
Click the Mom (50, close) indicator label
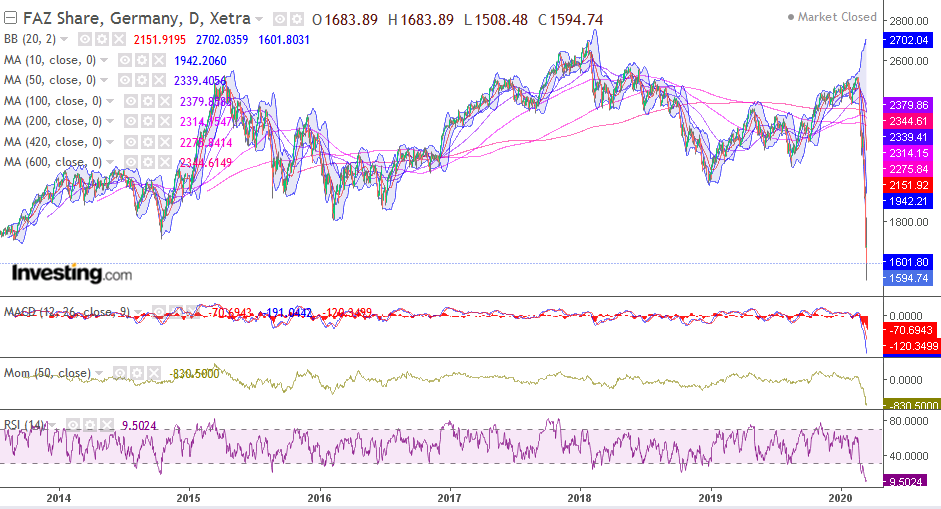pos(47,373)
